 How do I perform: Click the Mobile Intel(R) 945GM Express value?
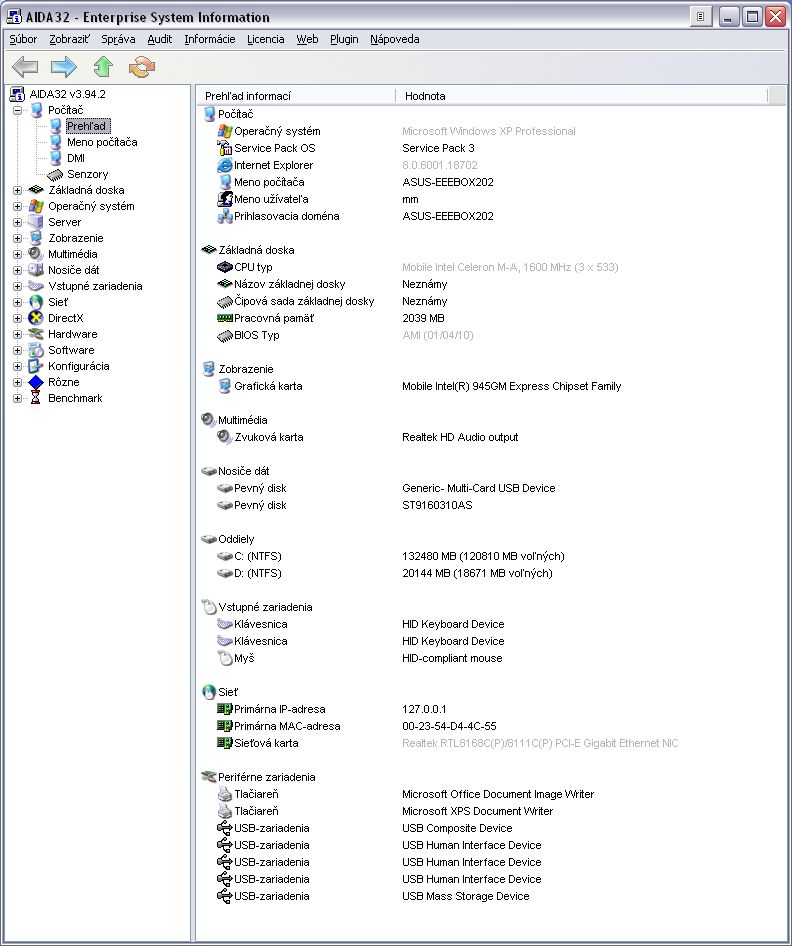tap(512, 386)
